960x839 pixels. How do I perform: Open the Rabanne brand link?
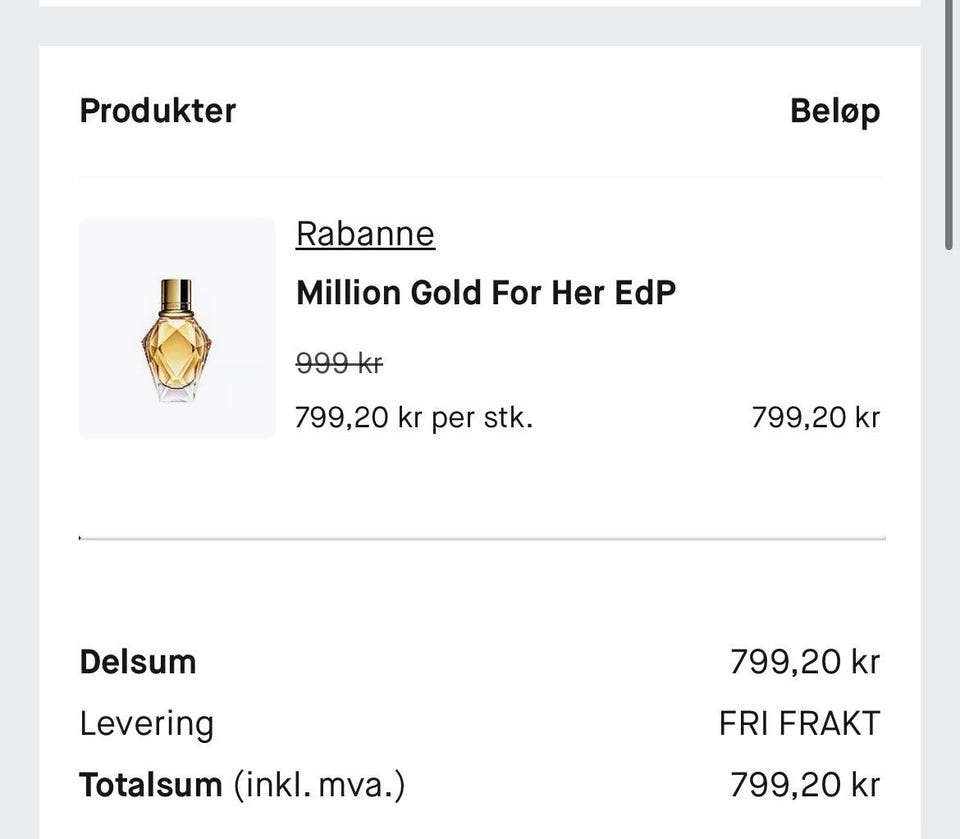pos(365,234)
